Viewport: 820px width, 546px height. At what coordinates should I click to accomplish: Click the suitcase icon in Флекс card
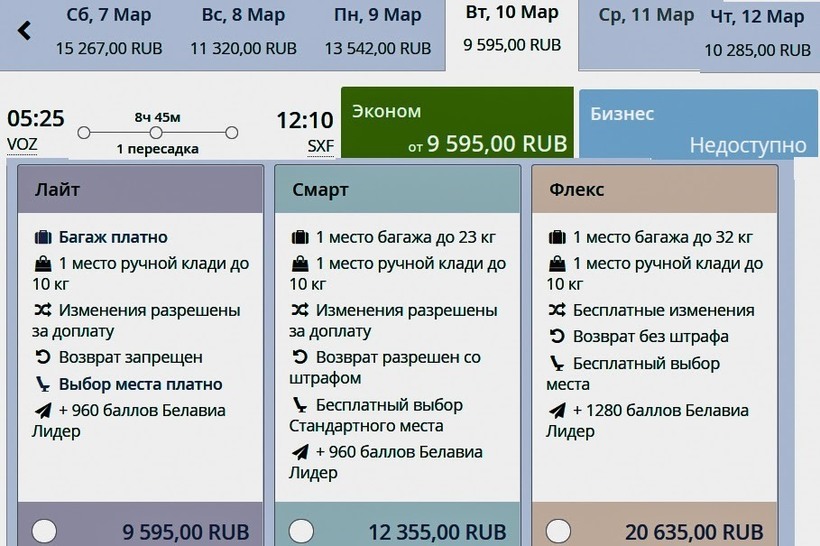coord(557,238)
